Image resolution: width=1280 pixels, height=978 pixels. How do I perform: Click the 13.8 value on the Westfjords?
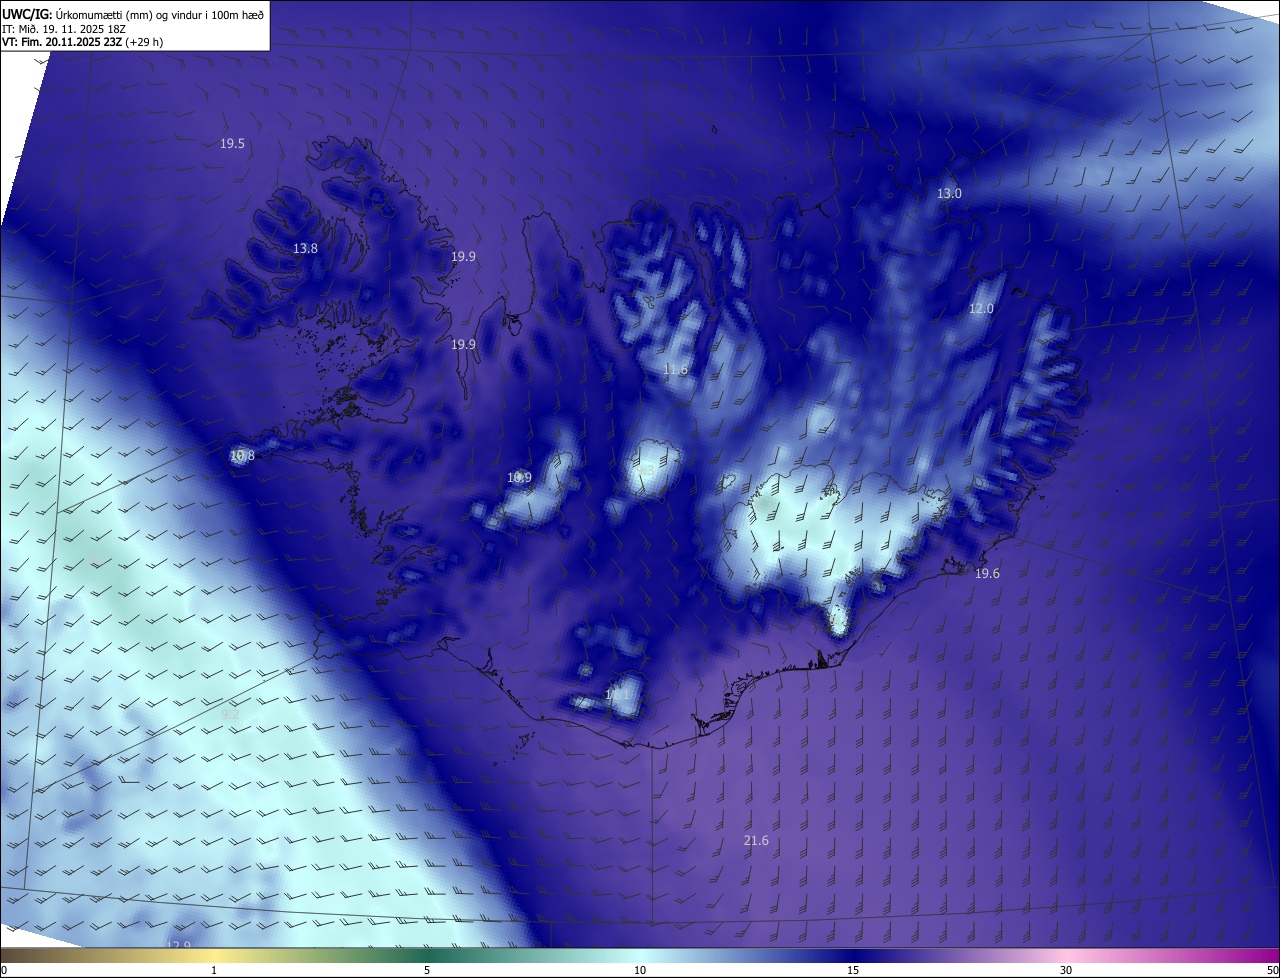[305, 249]
